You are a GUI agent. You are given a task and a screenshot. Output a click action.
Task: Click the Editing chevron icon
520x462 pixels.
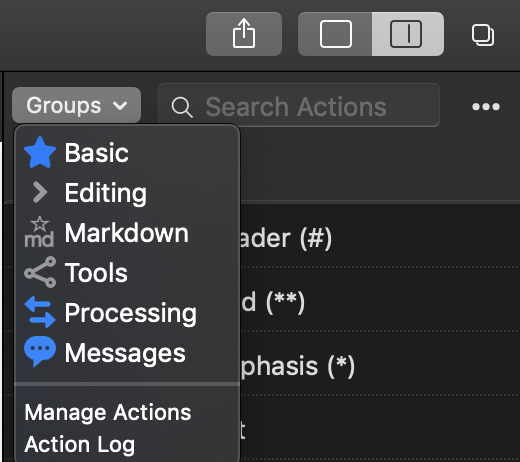click(40, 192)
